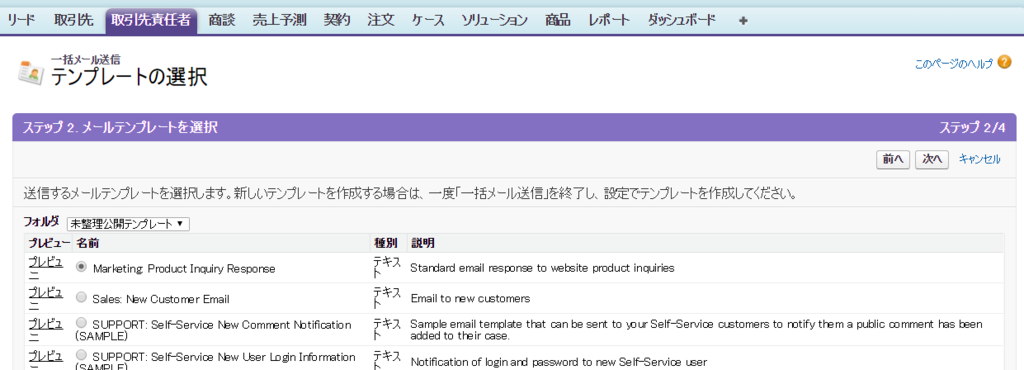This screenshot has width=1024, height=370.
Task: Select Sales: New Customer Email radio button
Action: (81, 297)
